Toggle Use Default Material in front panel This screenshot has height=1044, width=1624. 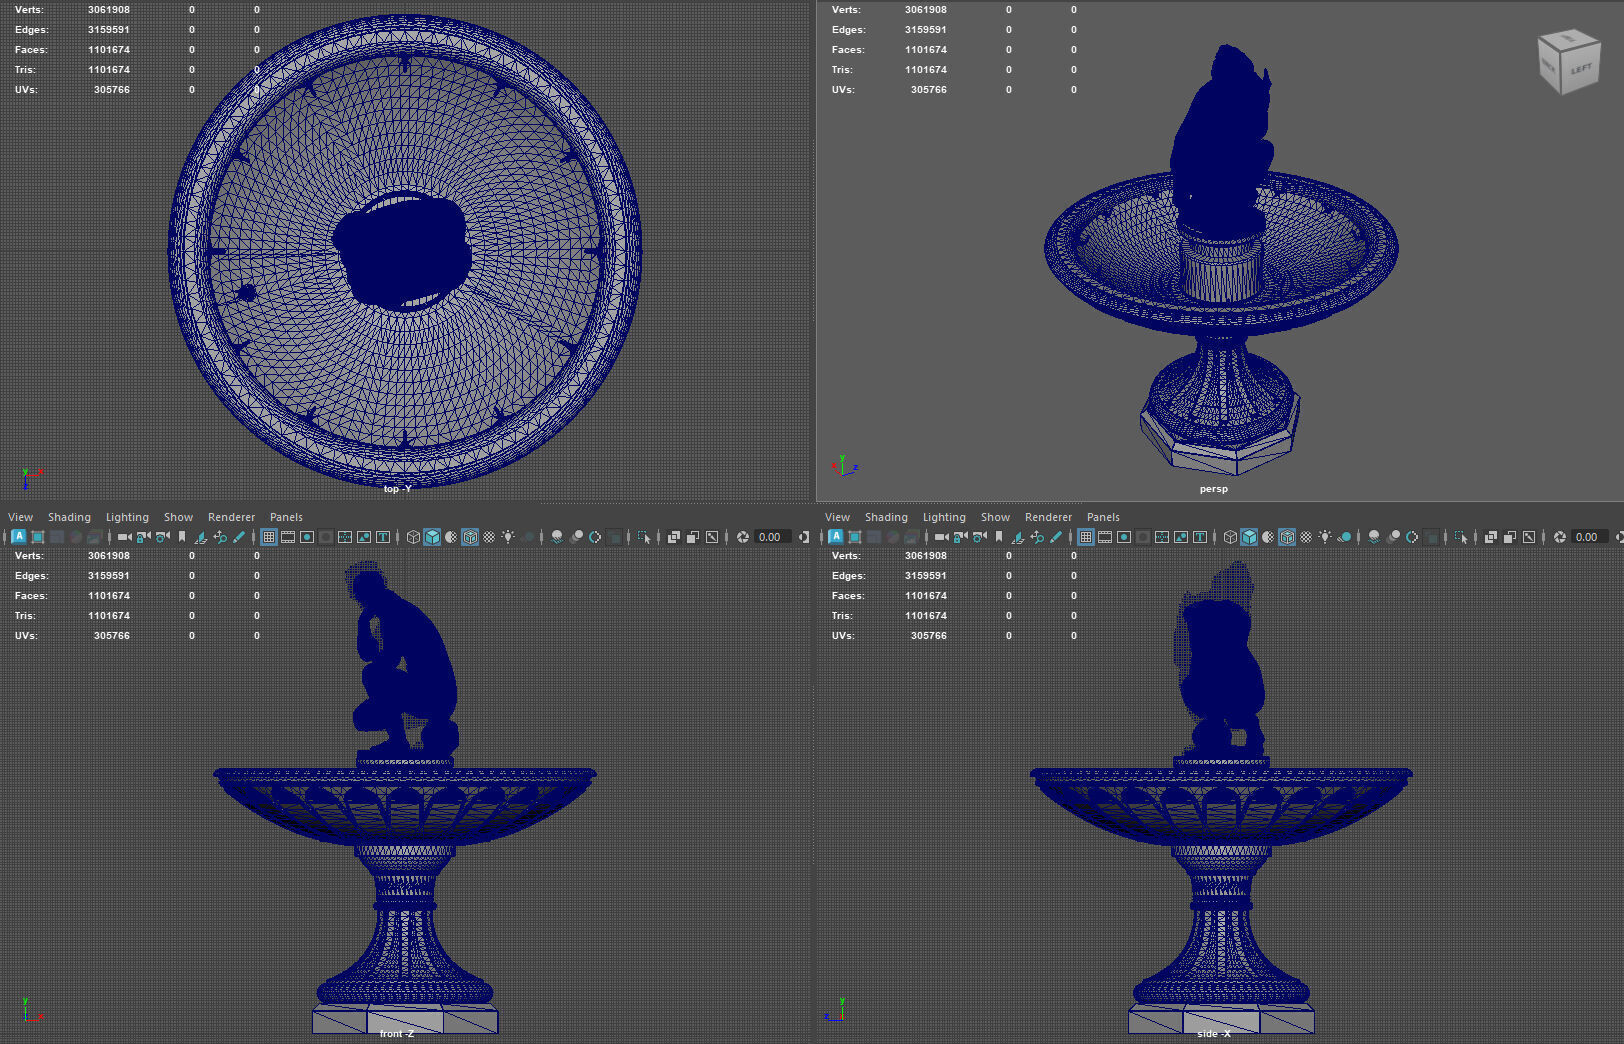[451, 537]
